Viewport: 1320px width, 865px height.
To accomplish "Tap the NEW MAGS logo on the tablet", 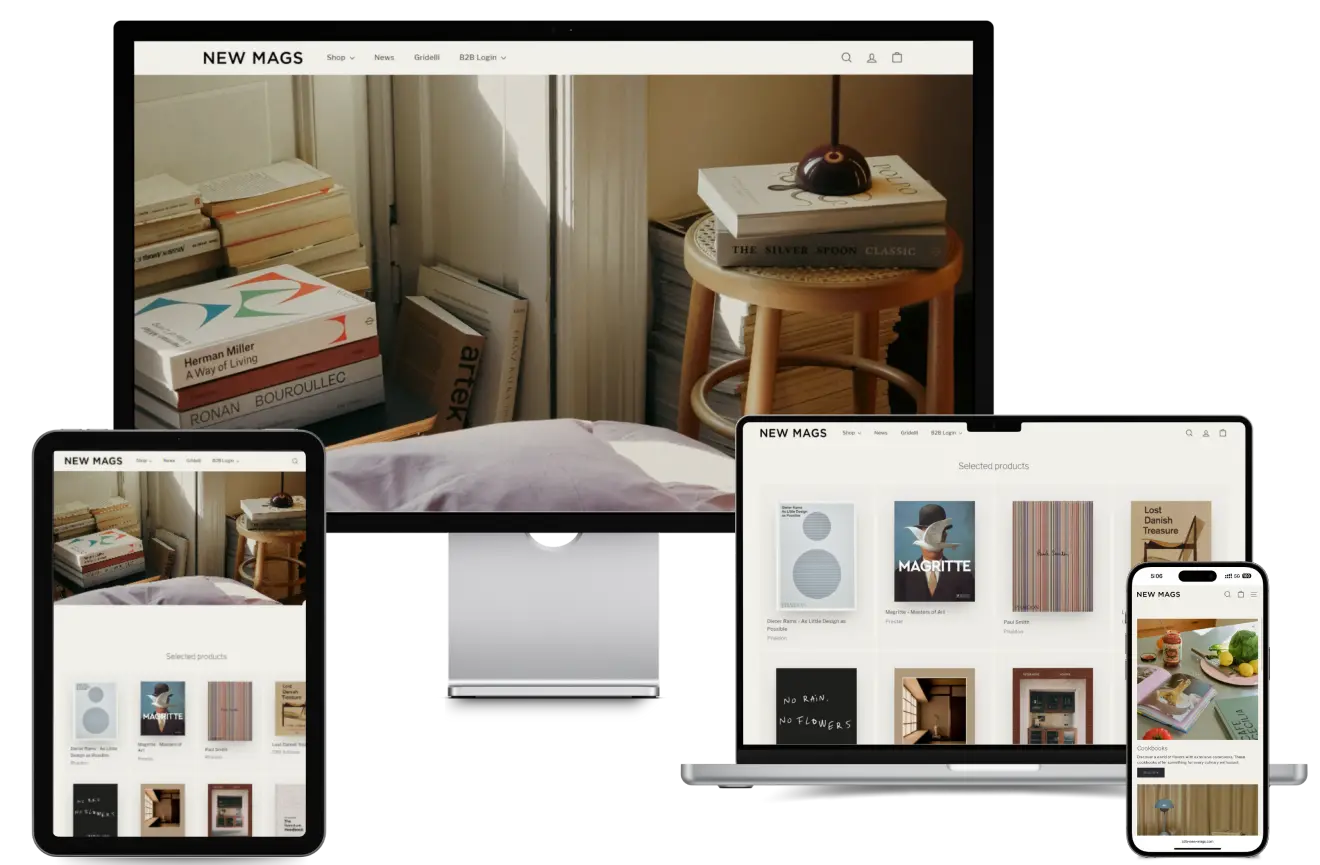I will pos(93,461).
